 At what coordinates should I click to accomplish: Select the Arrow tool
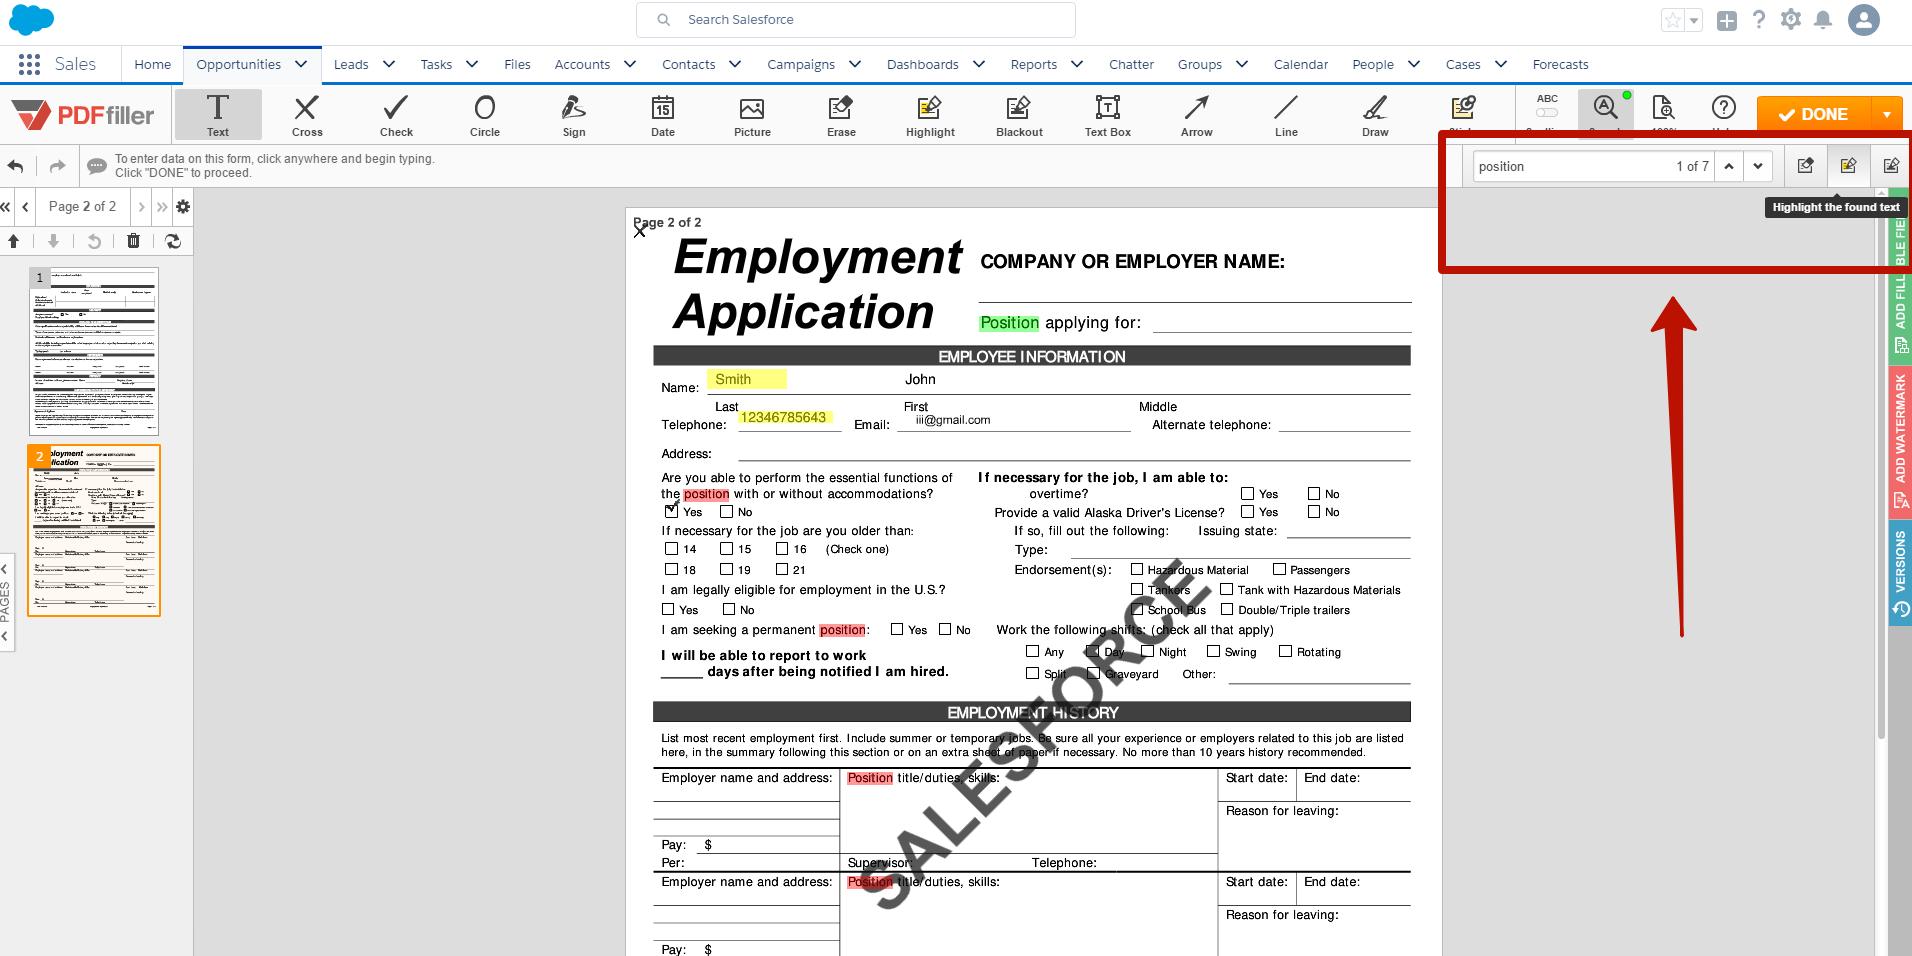point(1197,114)
